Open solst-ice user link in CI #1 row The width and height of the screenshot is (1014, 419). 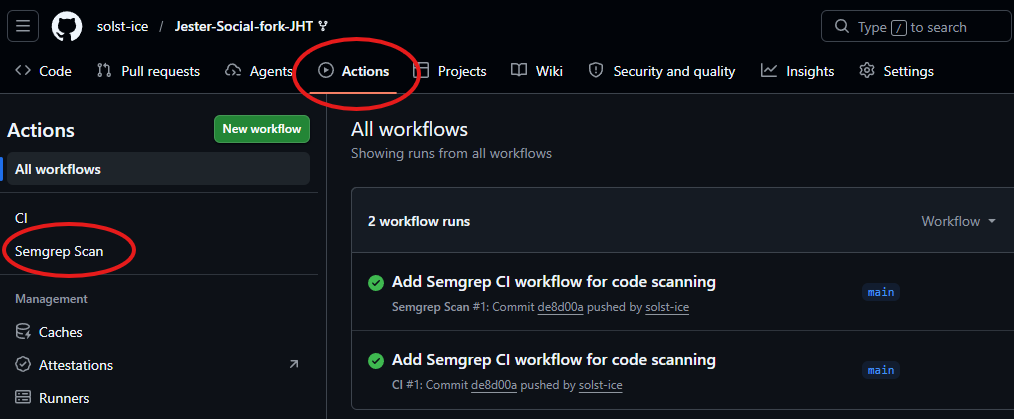click(x=601, y=385)
